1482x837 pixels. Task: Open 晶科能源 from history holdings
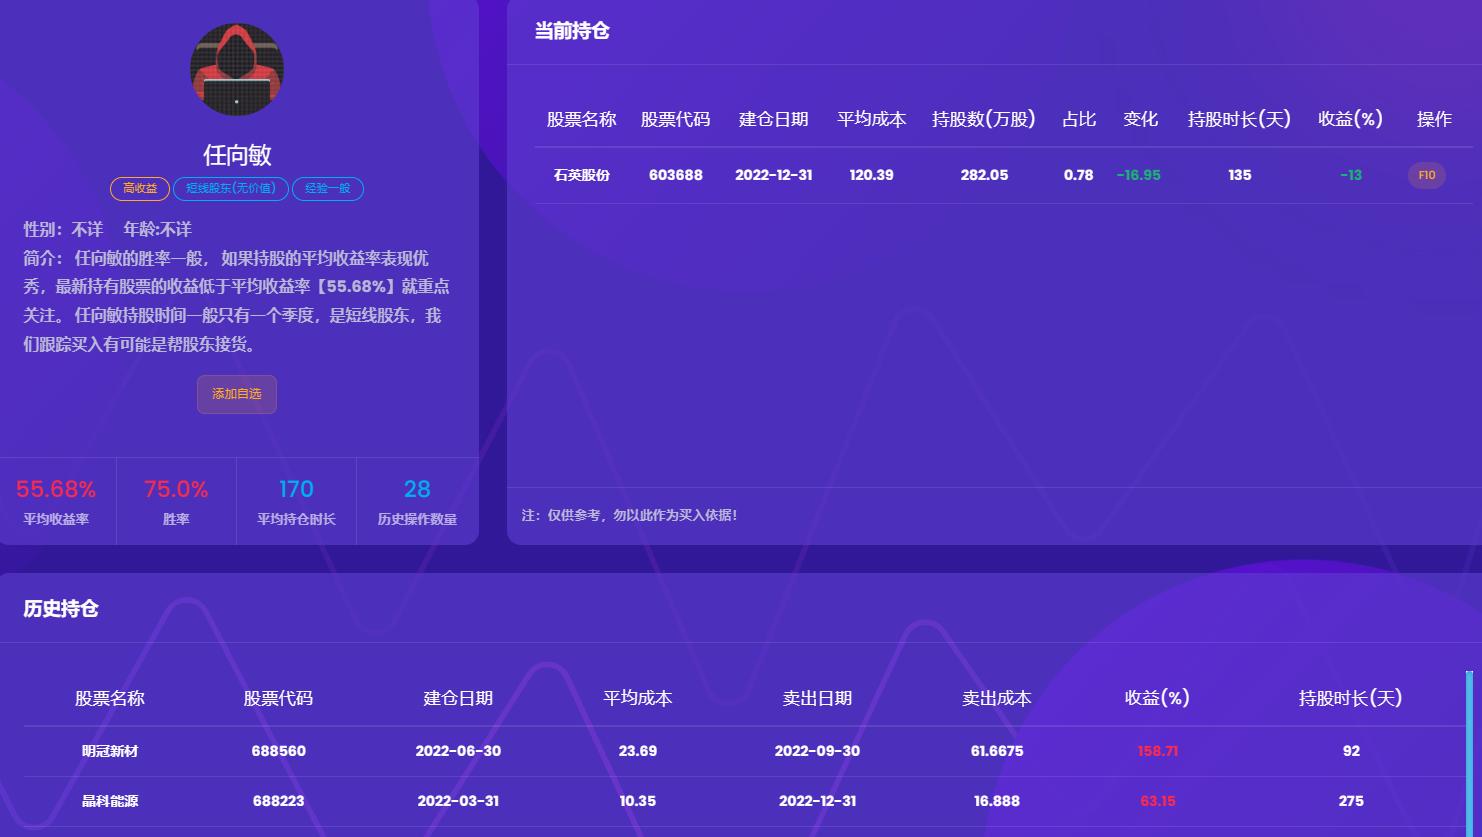coord(110,801)
